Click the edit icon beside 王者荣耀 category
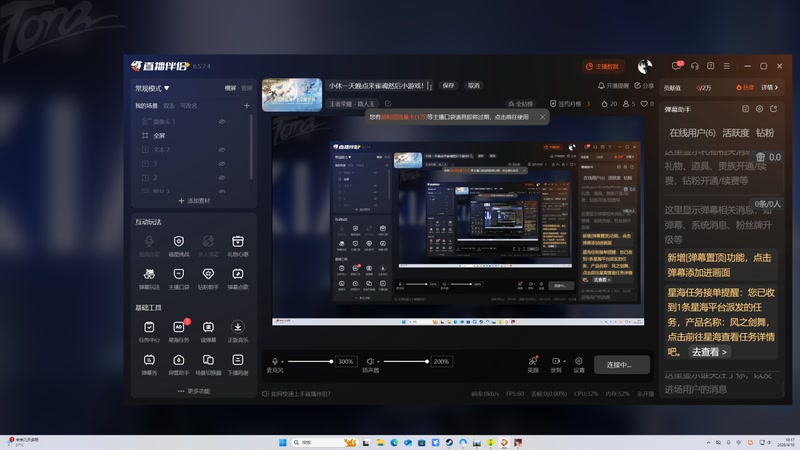The width and height of the screenshot is (800, 450). pos(388,104)
